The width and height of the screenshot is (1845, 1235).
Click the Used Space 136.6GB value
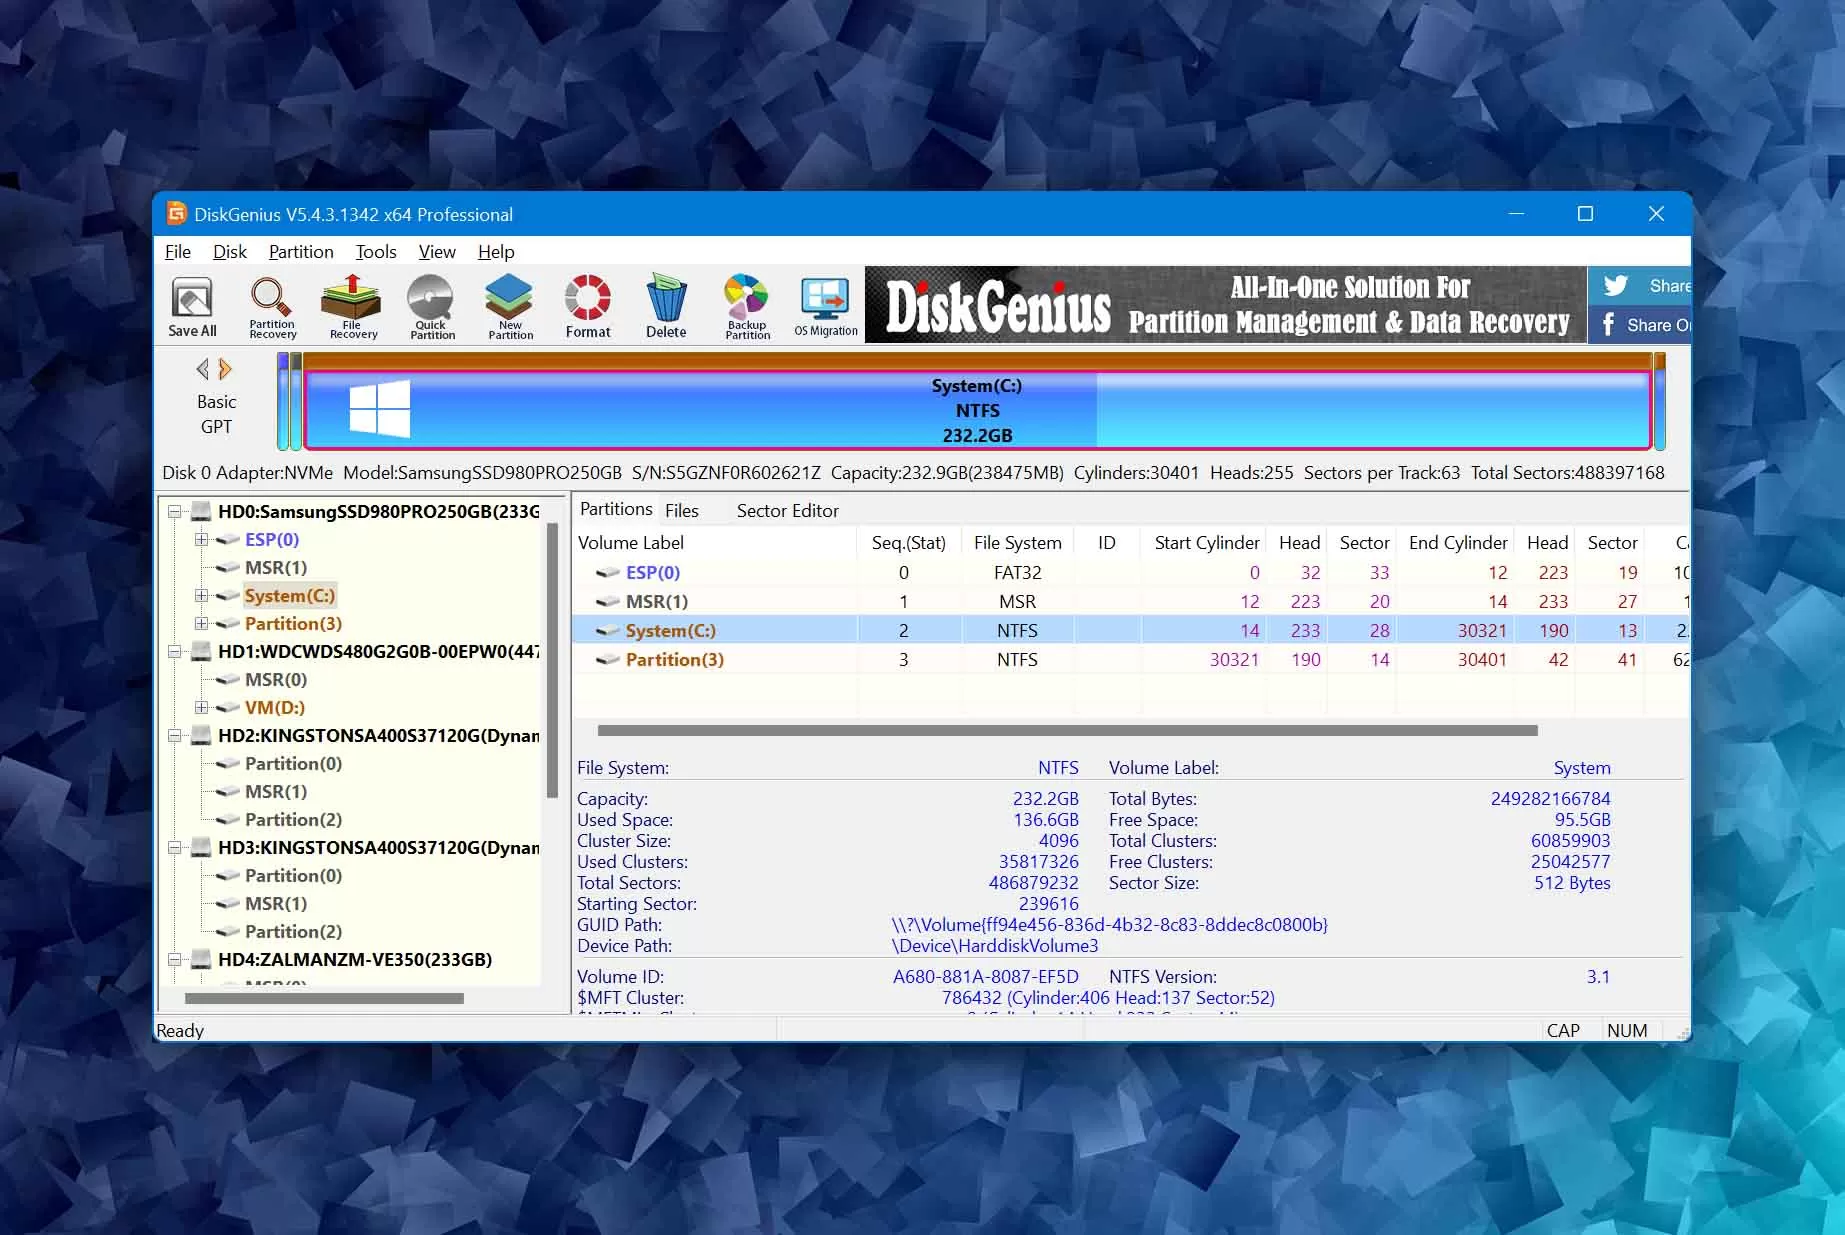click(x=1046, y=820)
